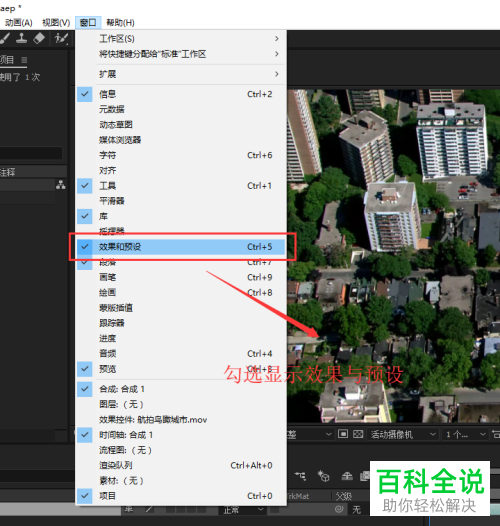Open the Project panel menu icon
The width and height of the screenshot is (500, 526).
pyautogui.click(x=24, y=60)
